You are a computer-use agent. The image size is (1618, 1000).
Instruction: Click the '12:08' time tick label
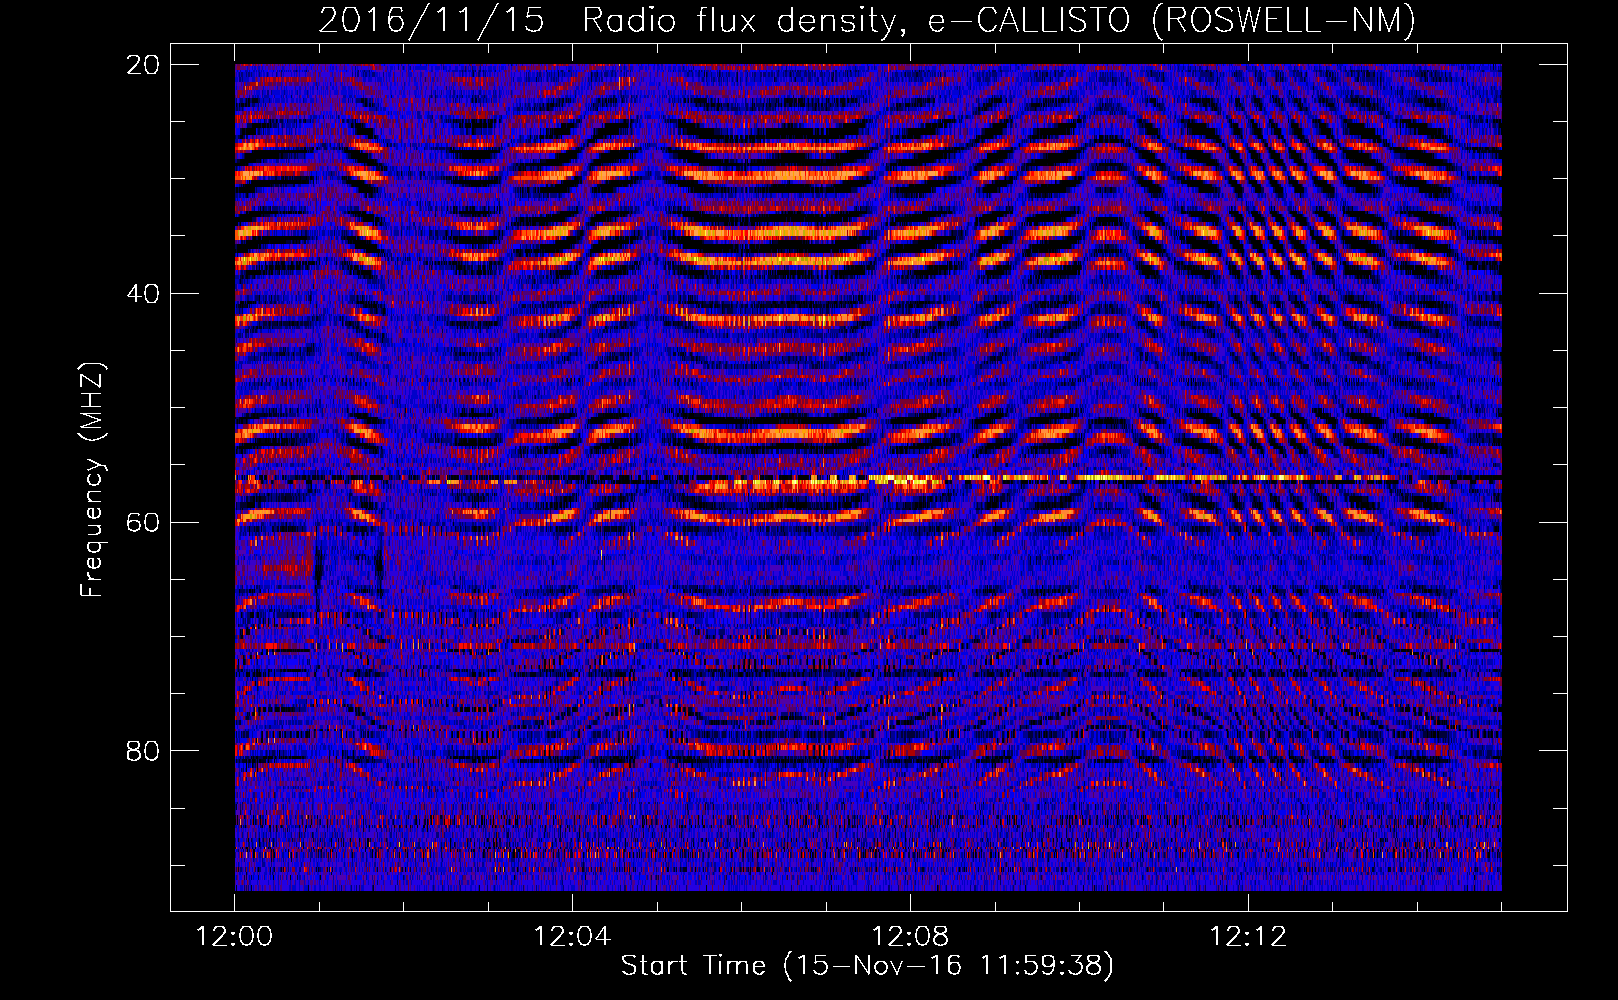click(910, 937)
